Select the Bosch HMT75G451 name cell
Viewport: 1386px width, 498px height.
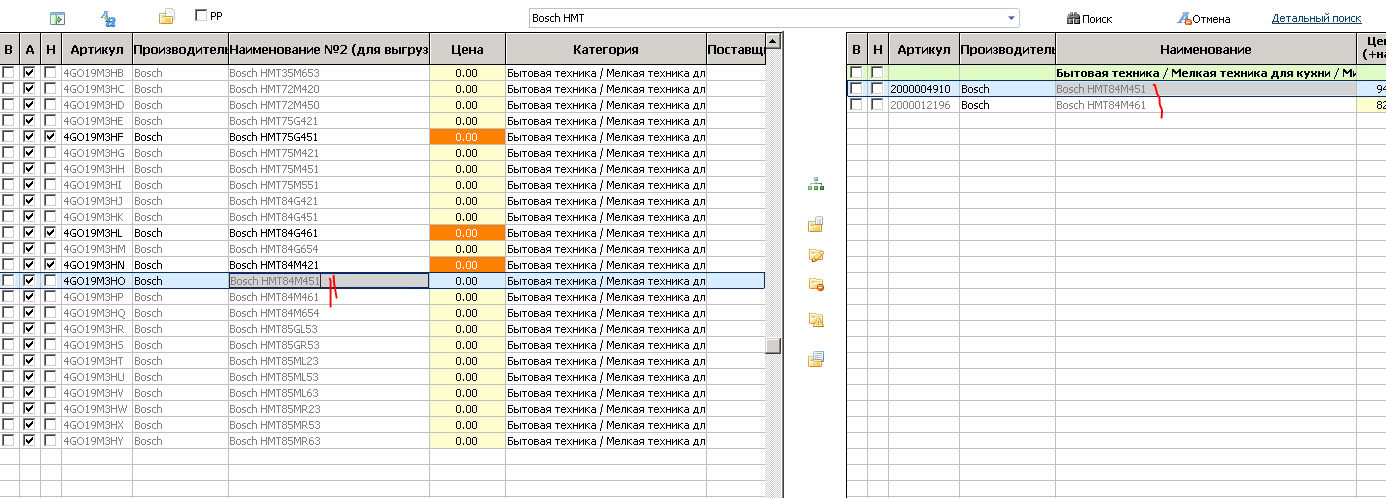329,137
